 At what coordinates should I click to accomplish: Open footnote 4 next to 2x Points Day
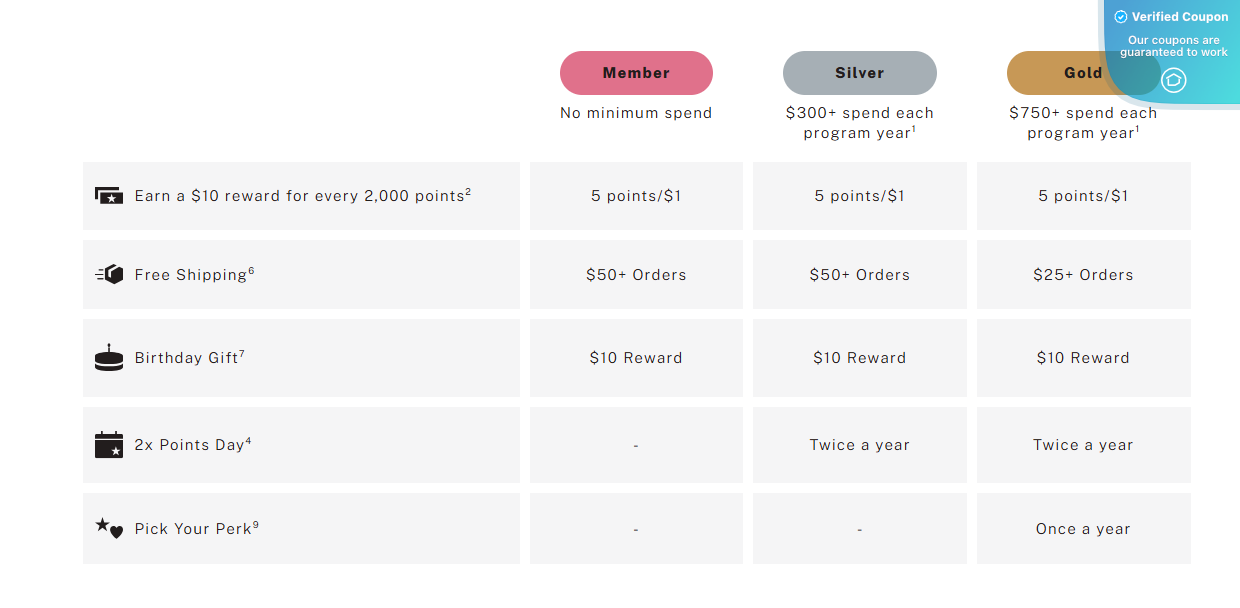248,440
